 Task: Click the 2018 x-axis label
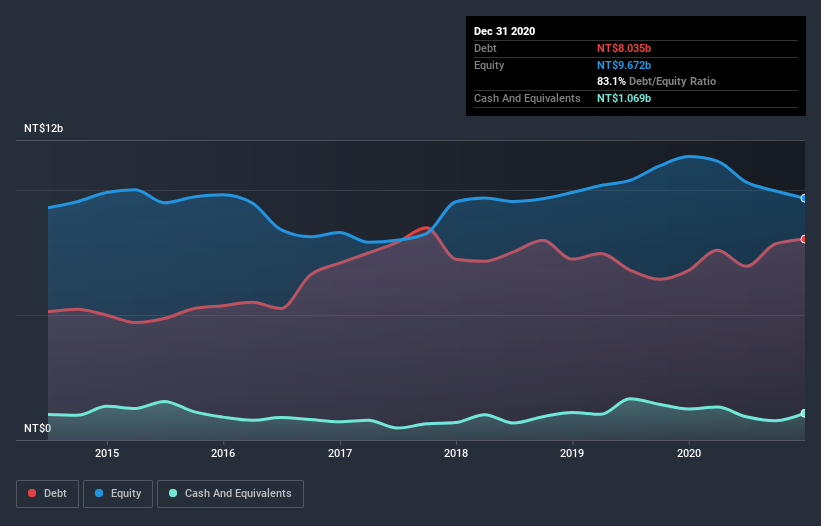click(x=456, y=453)
